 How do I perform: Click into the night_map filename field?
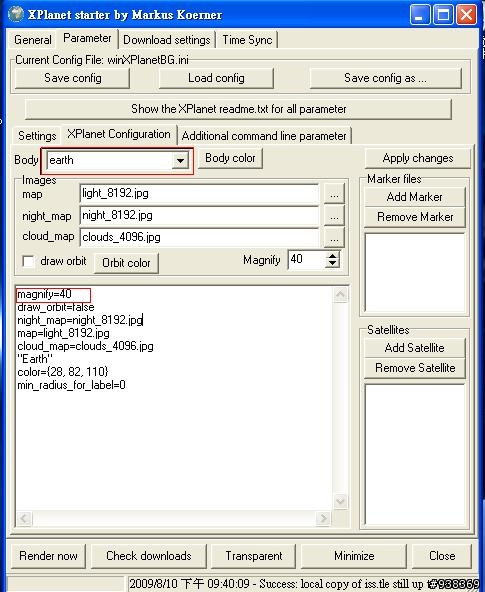(x=199, y=216)
